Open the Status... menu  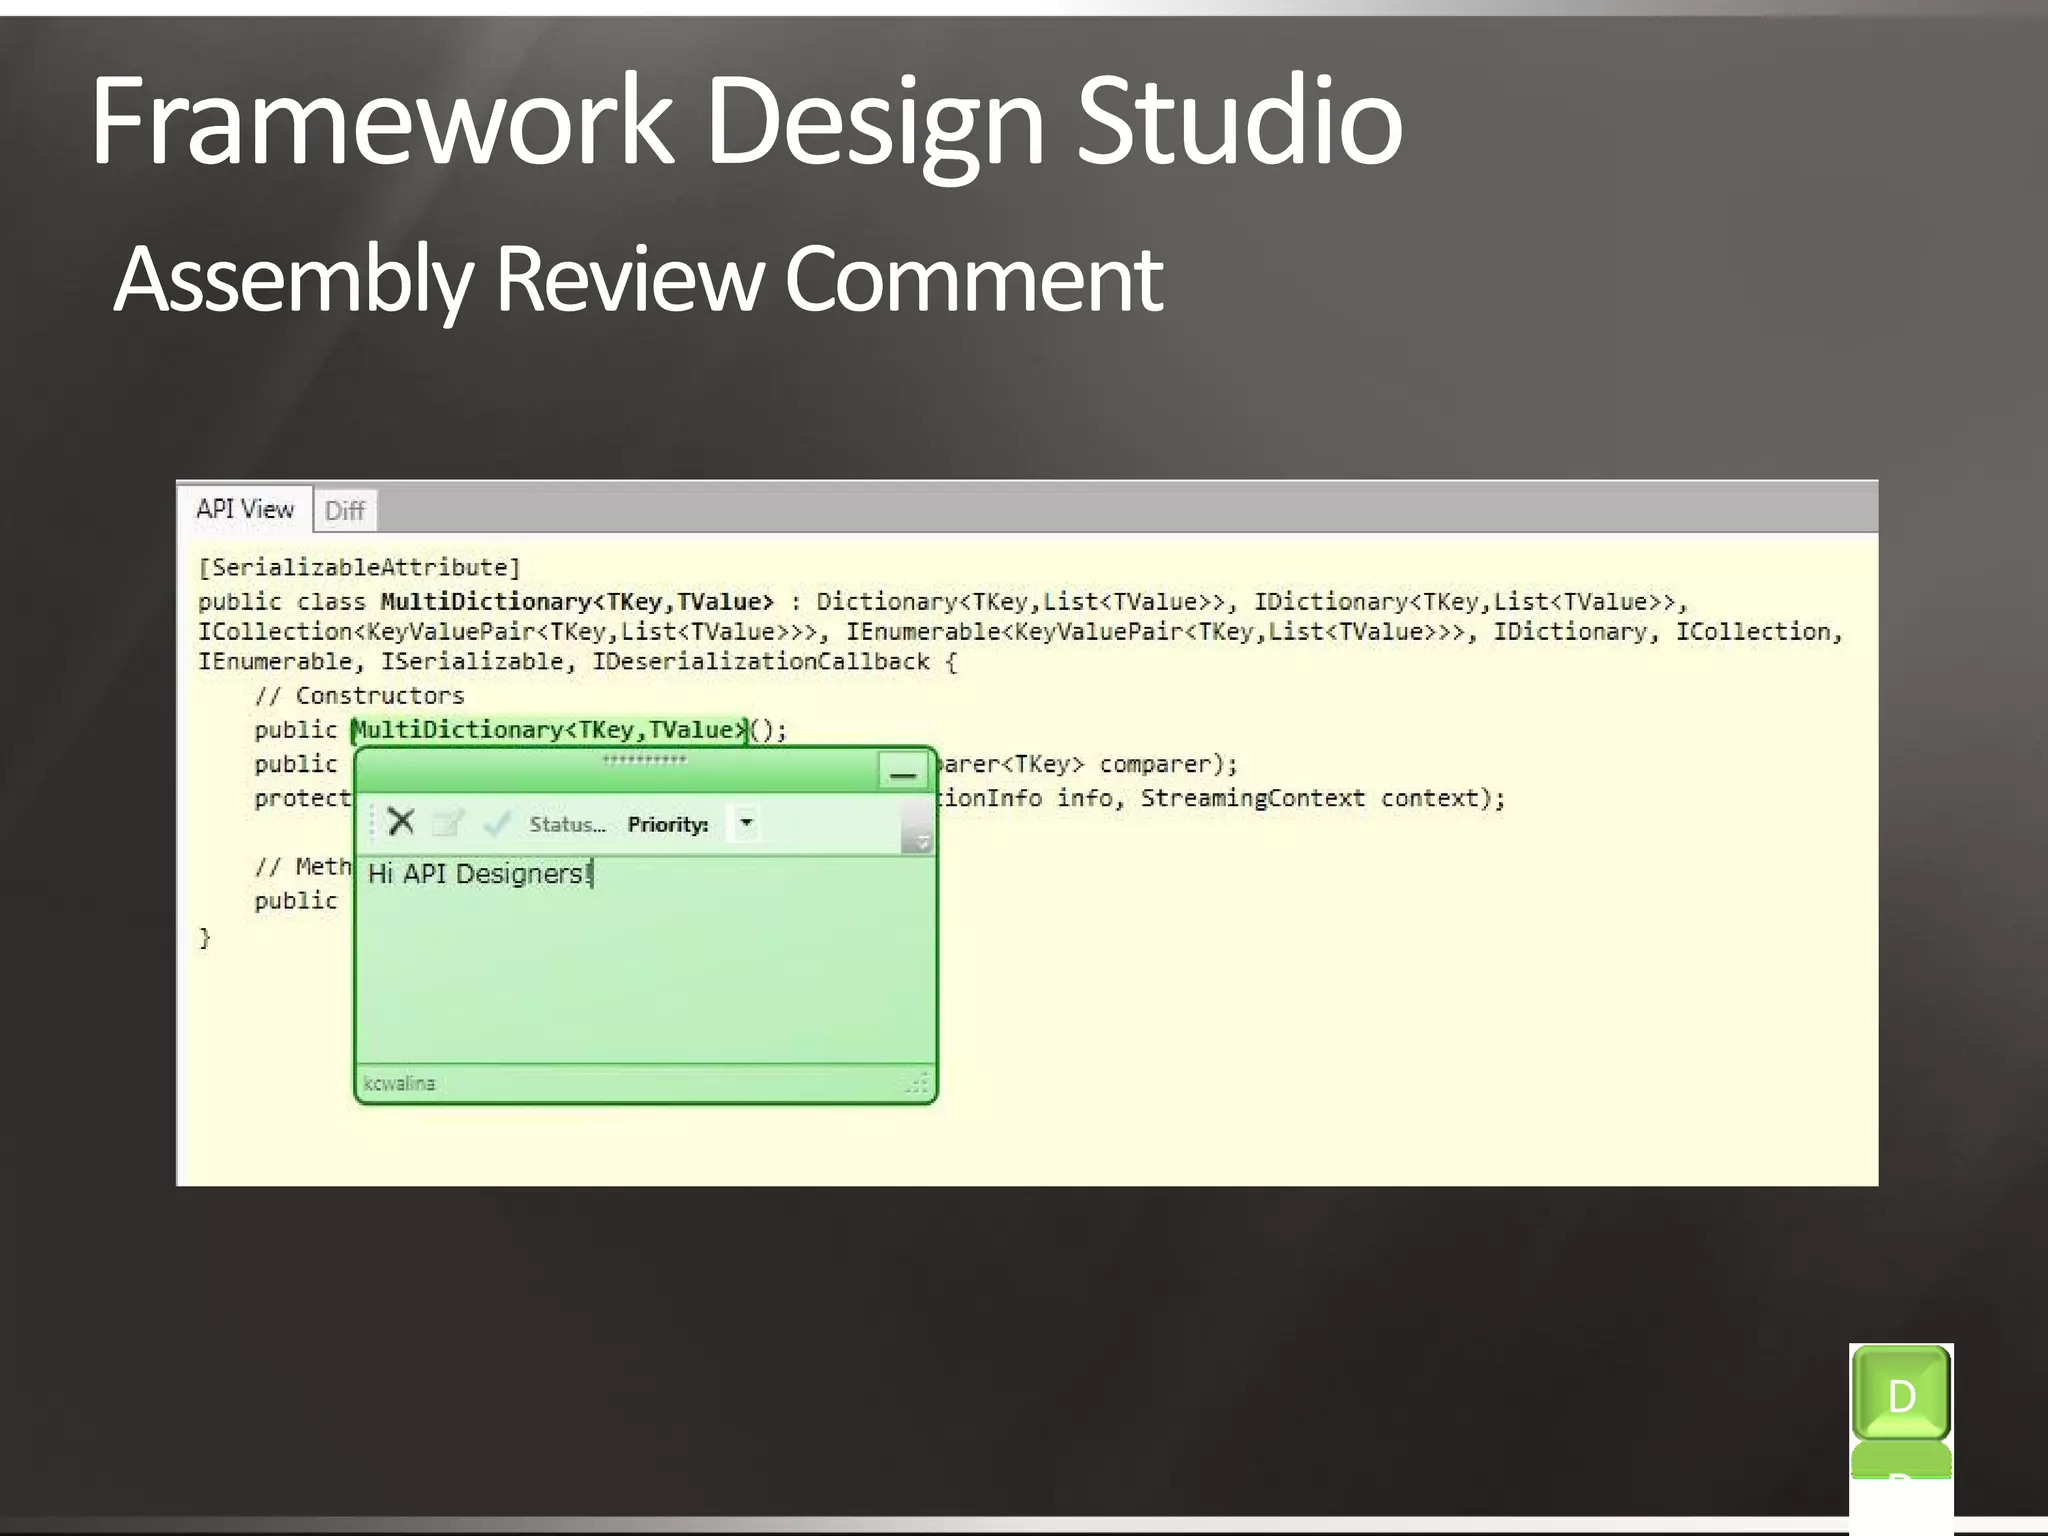coord(567,824)
